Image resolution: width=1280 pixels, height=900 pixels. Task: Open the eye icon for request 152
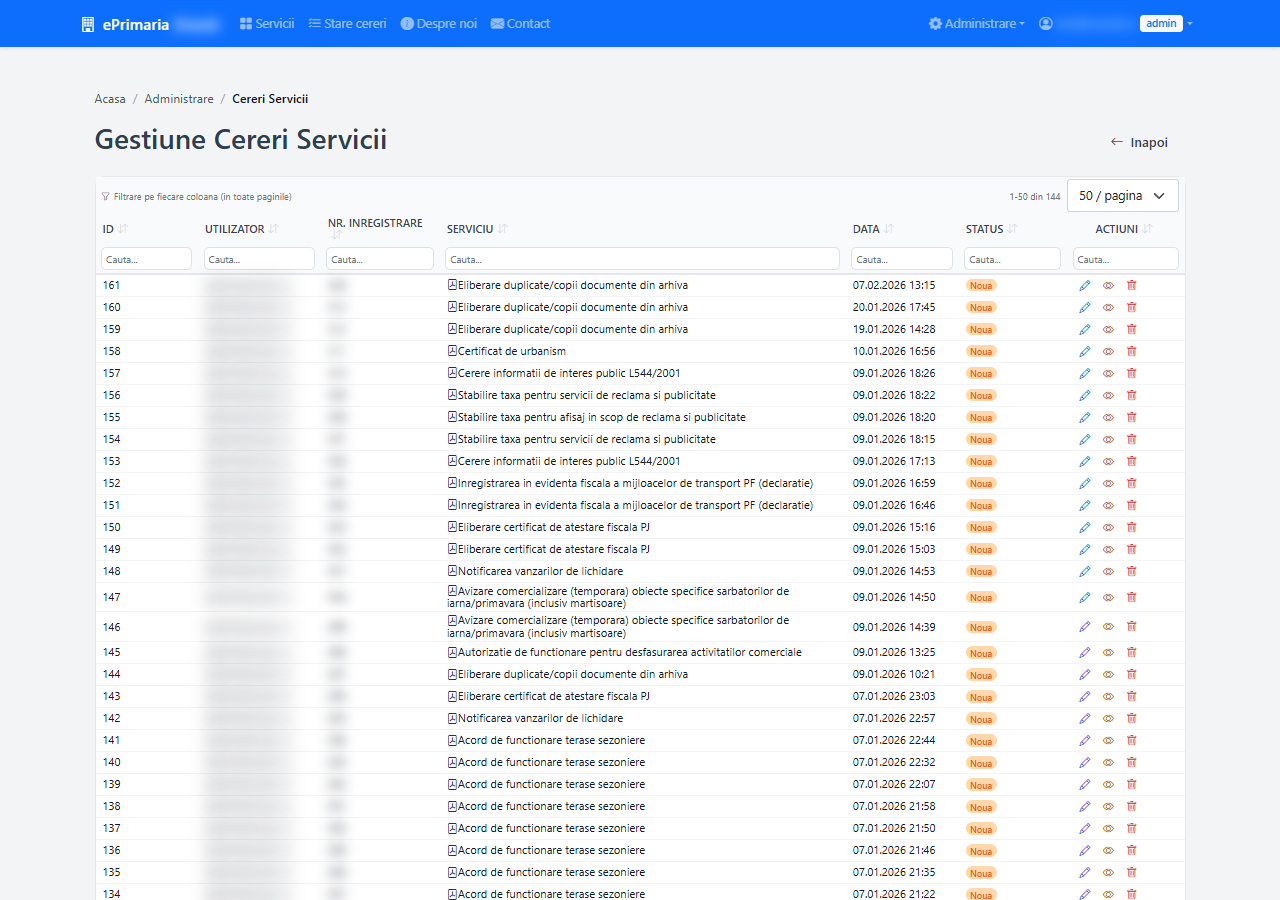click(1108, 483)
